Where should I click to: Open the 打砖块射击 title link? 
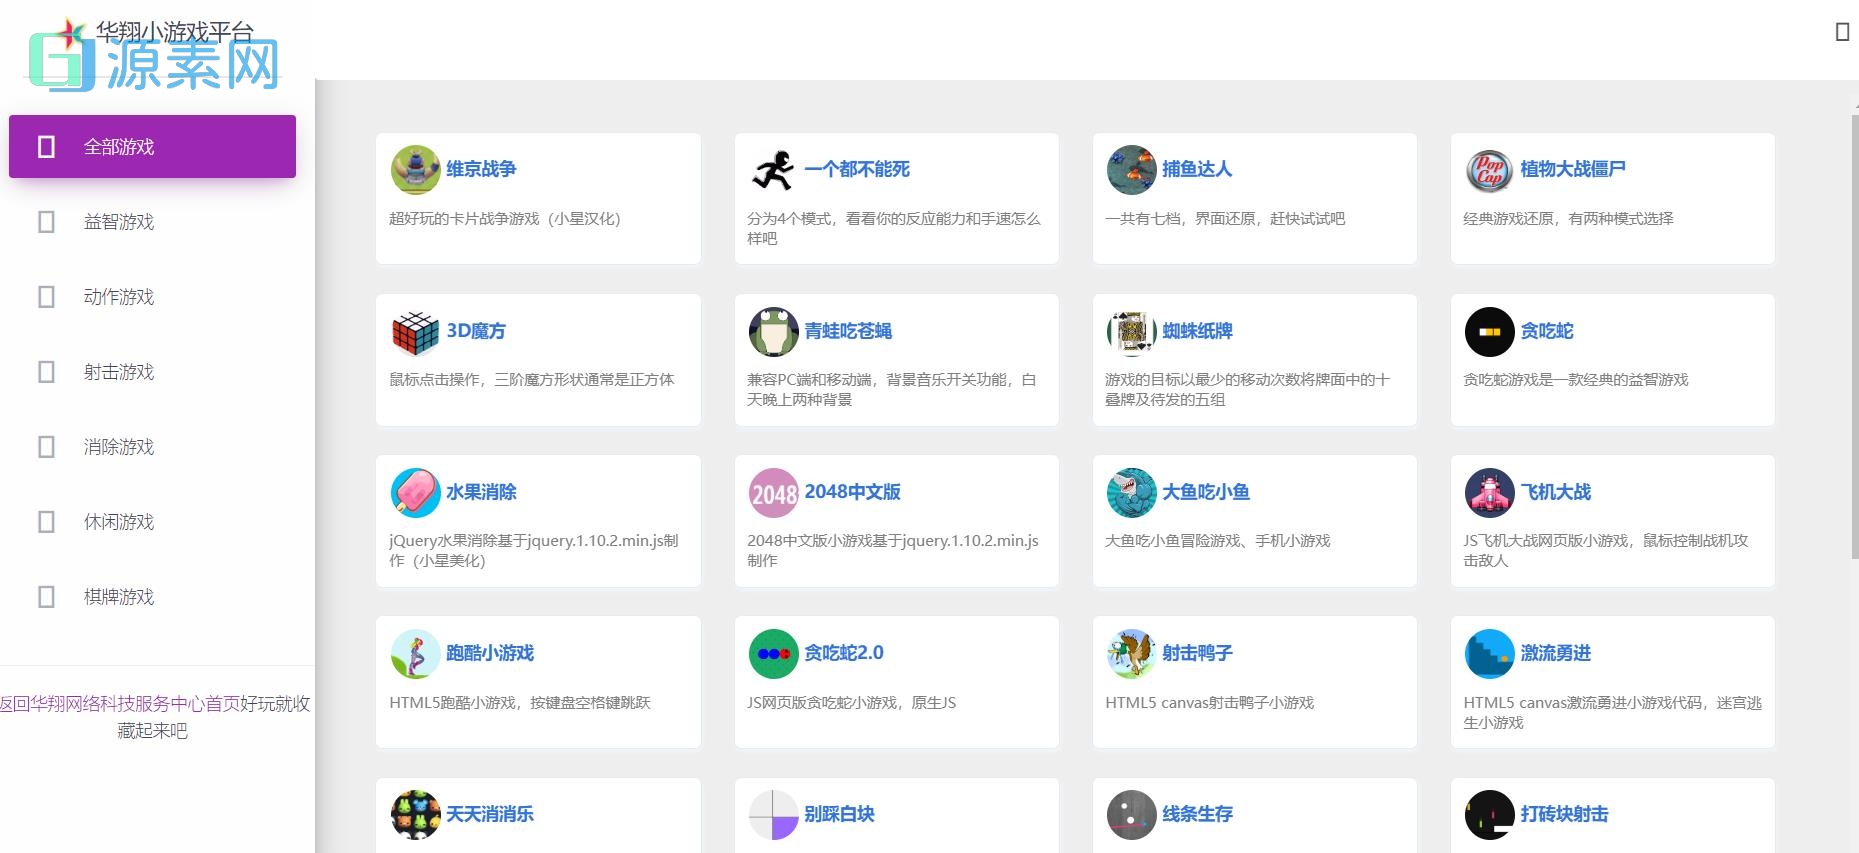pyautogui.click(x=1564, y=814)
